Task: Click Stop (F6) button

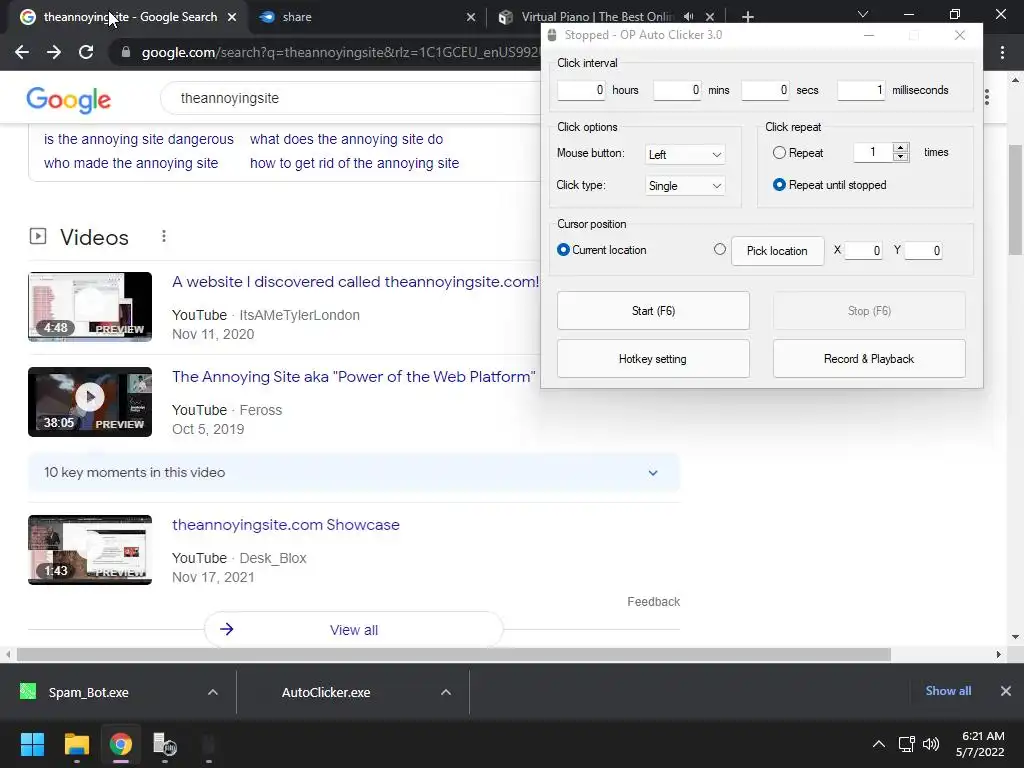Action: click(x=869, y=311)
